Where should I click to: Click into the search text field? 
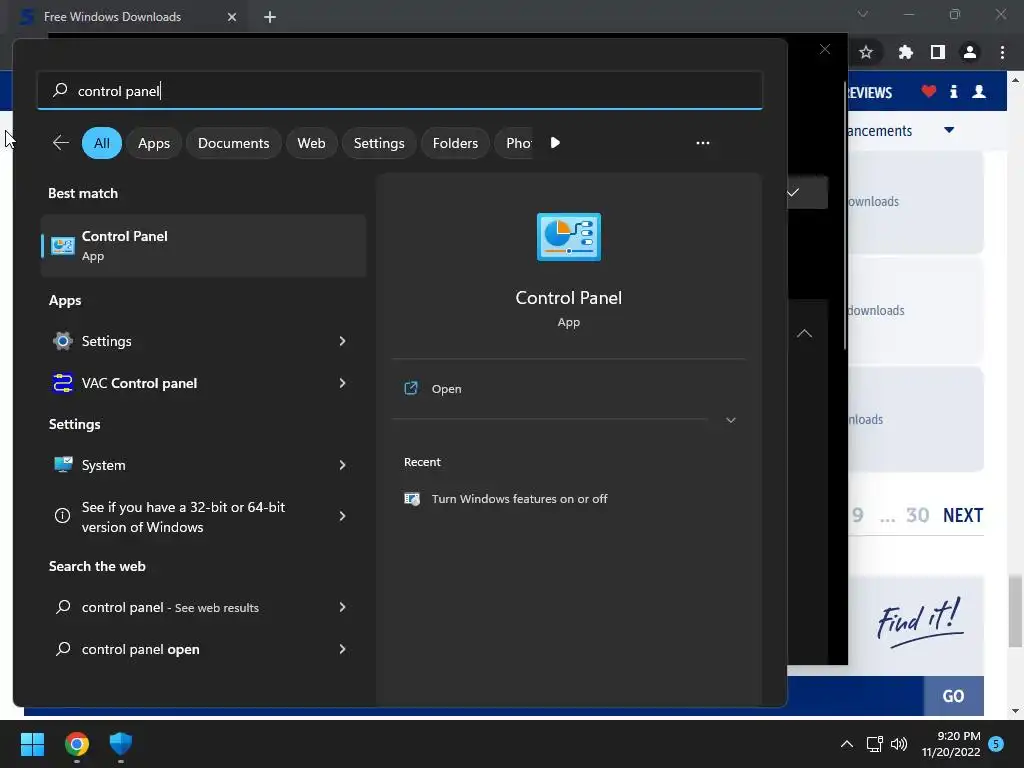[x=400, y=91]
